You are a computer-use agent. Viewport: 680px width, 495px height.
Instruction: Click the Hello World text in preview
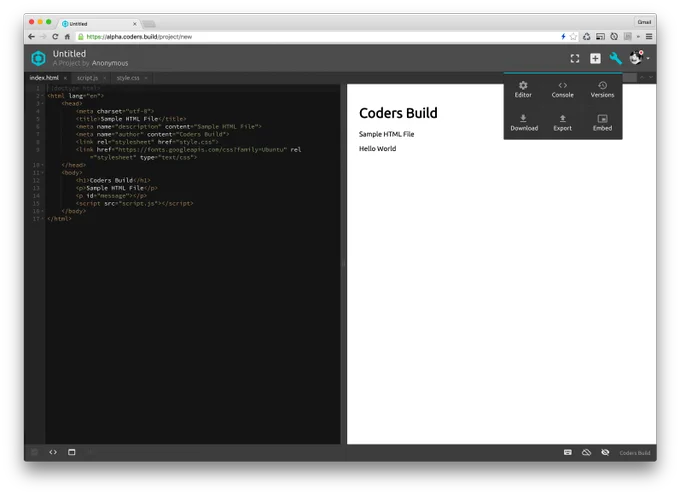(x=377, y=148)
